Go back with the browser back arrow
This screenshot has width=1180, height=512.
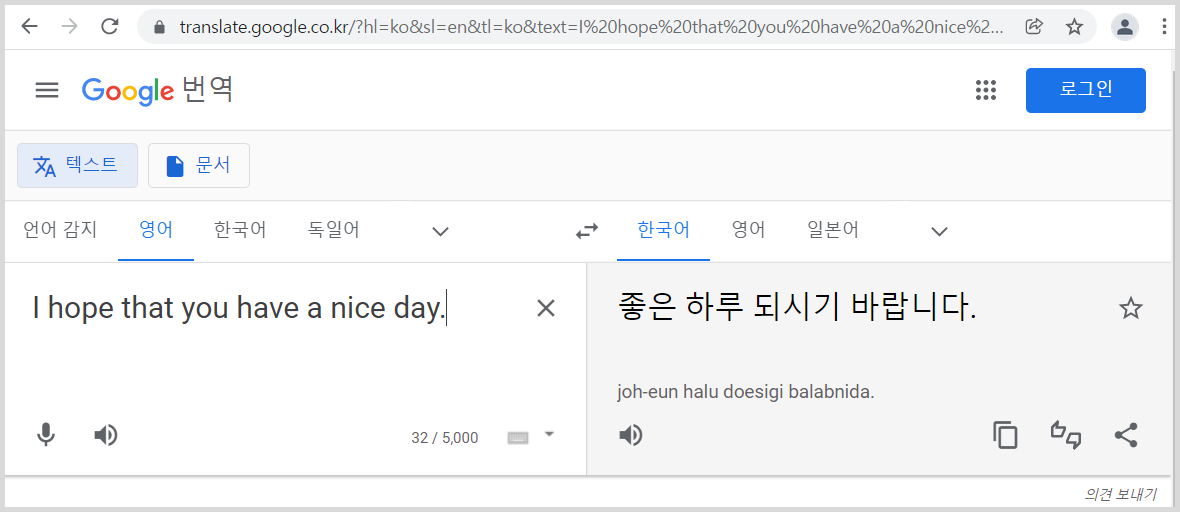(29, 27)
